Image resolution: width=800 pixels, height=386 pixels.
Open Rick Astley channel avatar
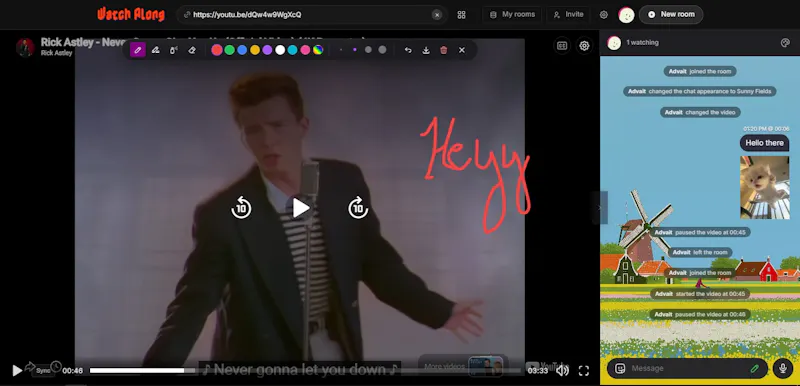coord(25,47)
